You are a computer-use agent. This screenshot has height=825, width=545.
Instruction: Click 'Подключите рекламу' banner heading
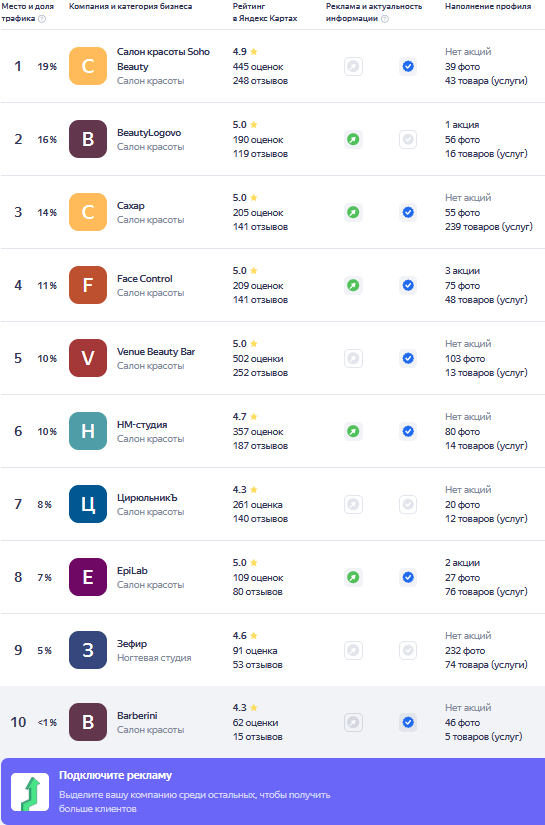[115, 775]
